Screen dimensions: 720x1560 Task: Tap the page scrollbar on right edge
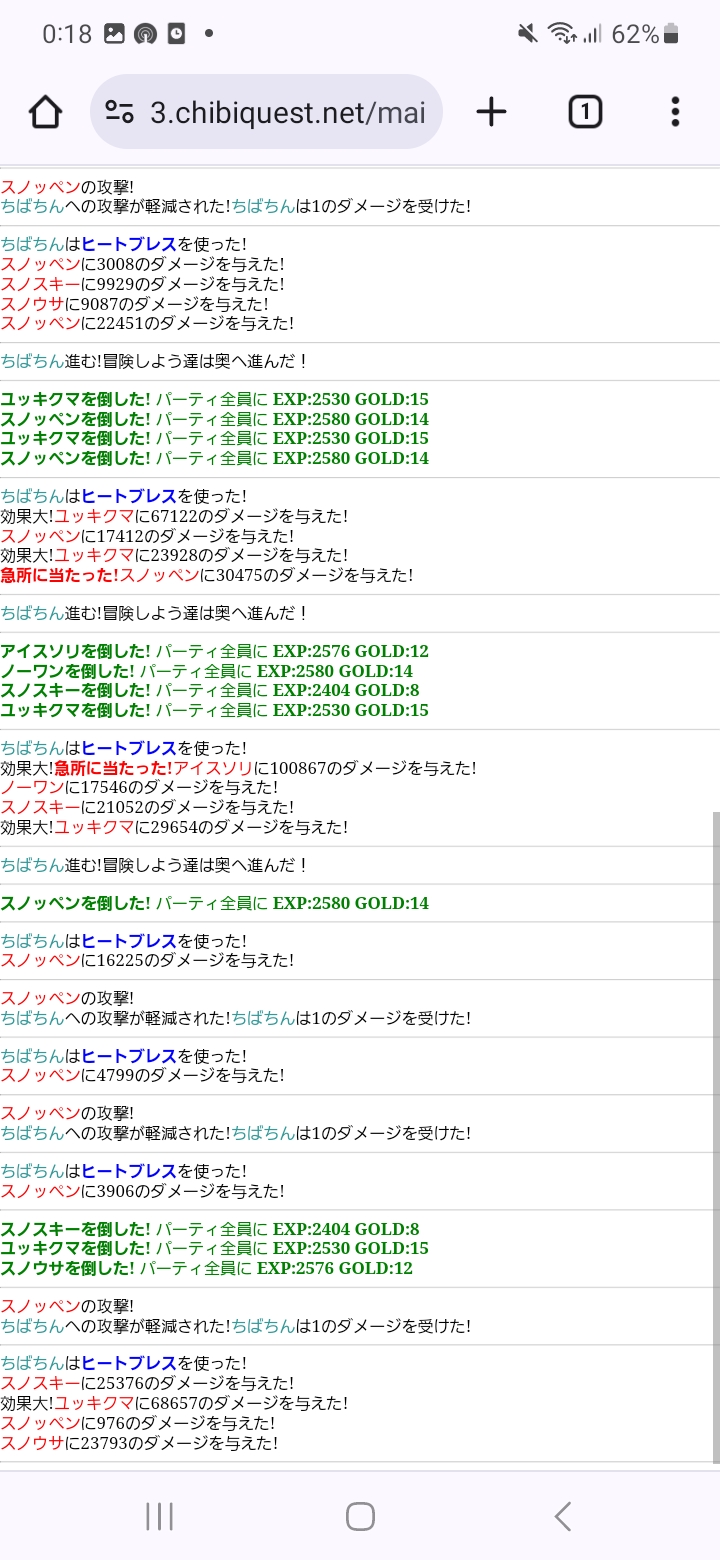click(715, 1136)
